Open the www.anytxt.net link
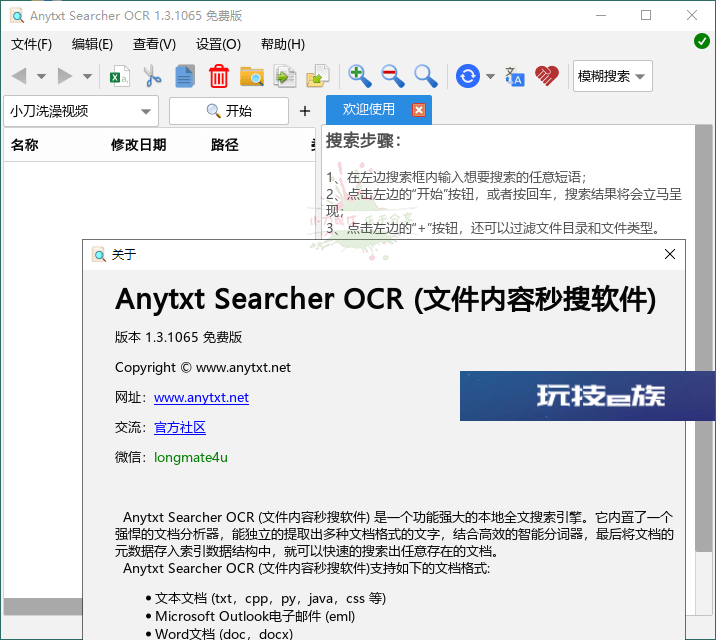Viewport: 716px width, 640px height. [x=201, y=398]
